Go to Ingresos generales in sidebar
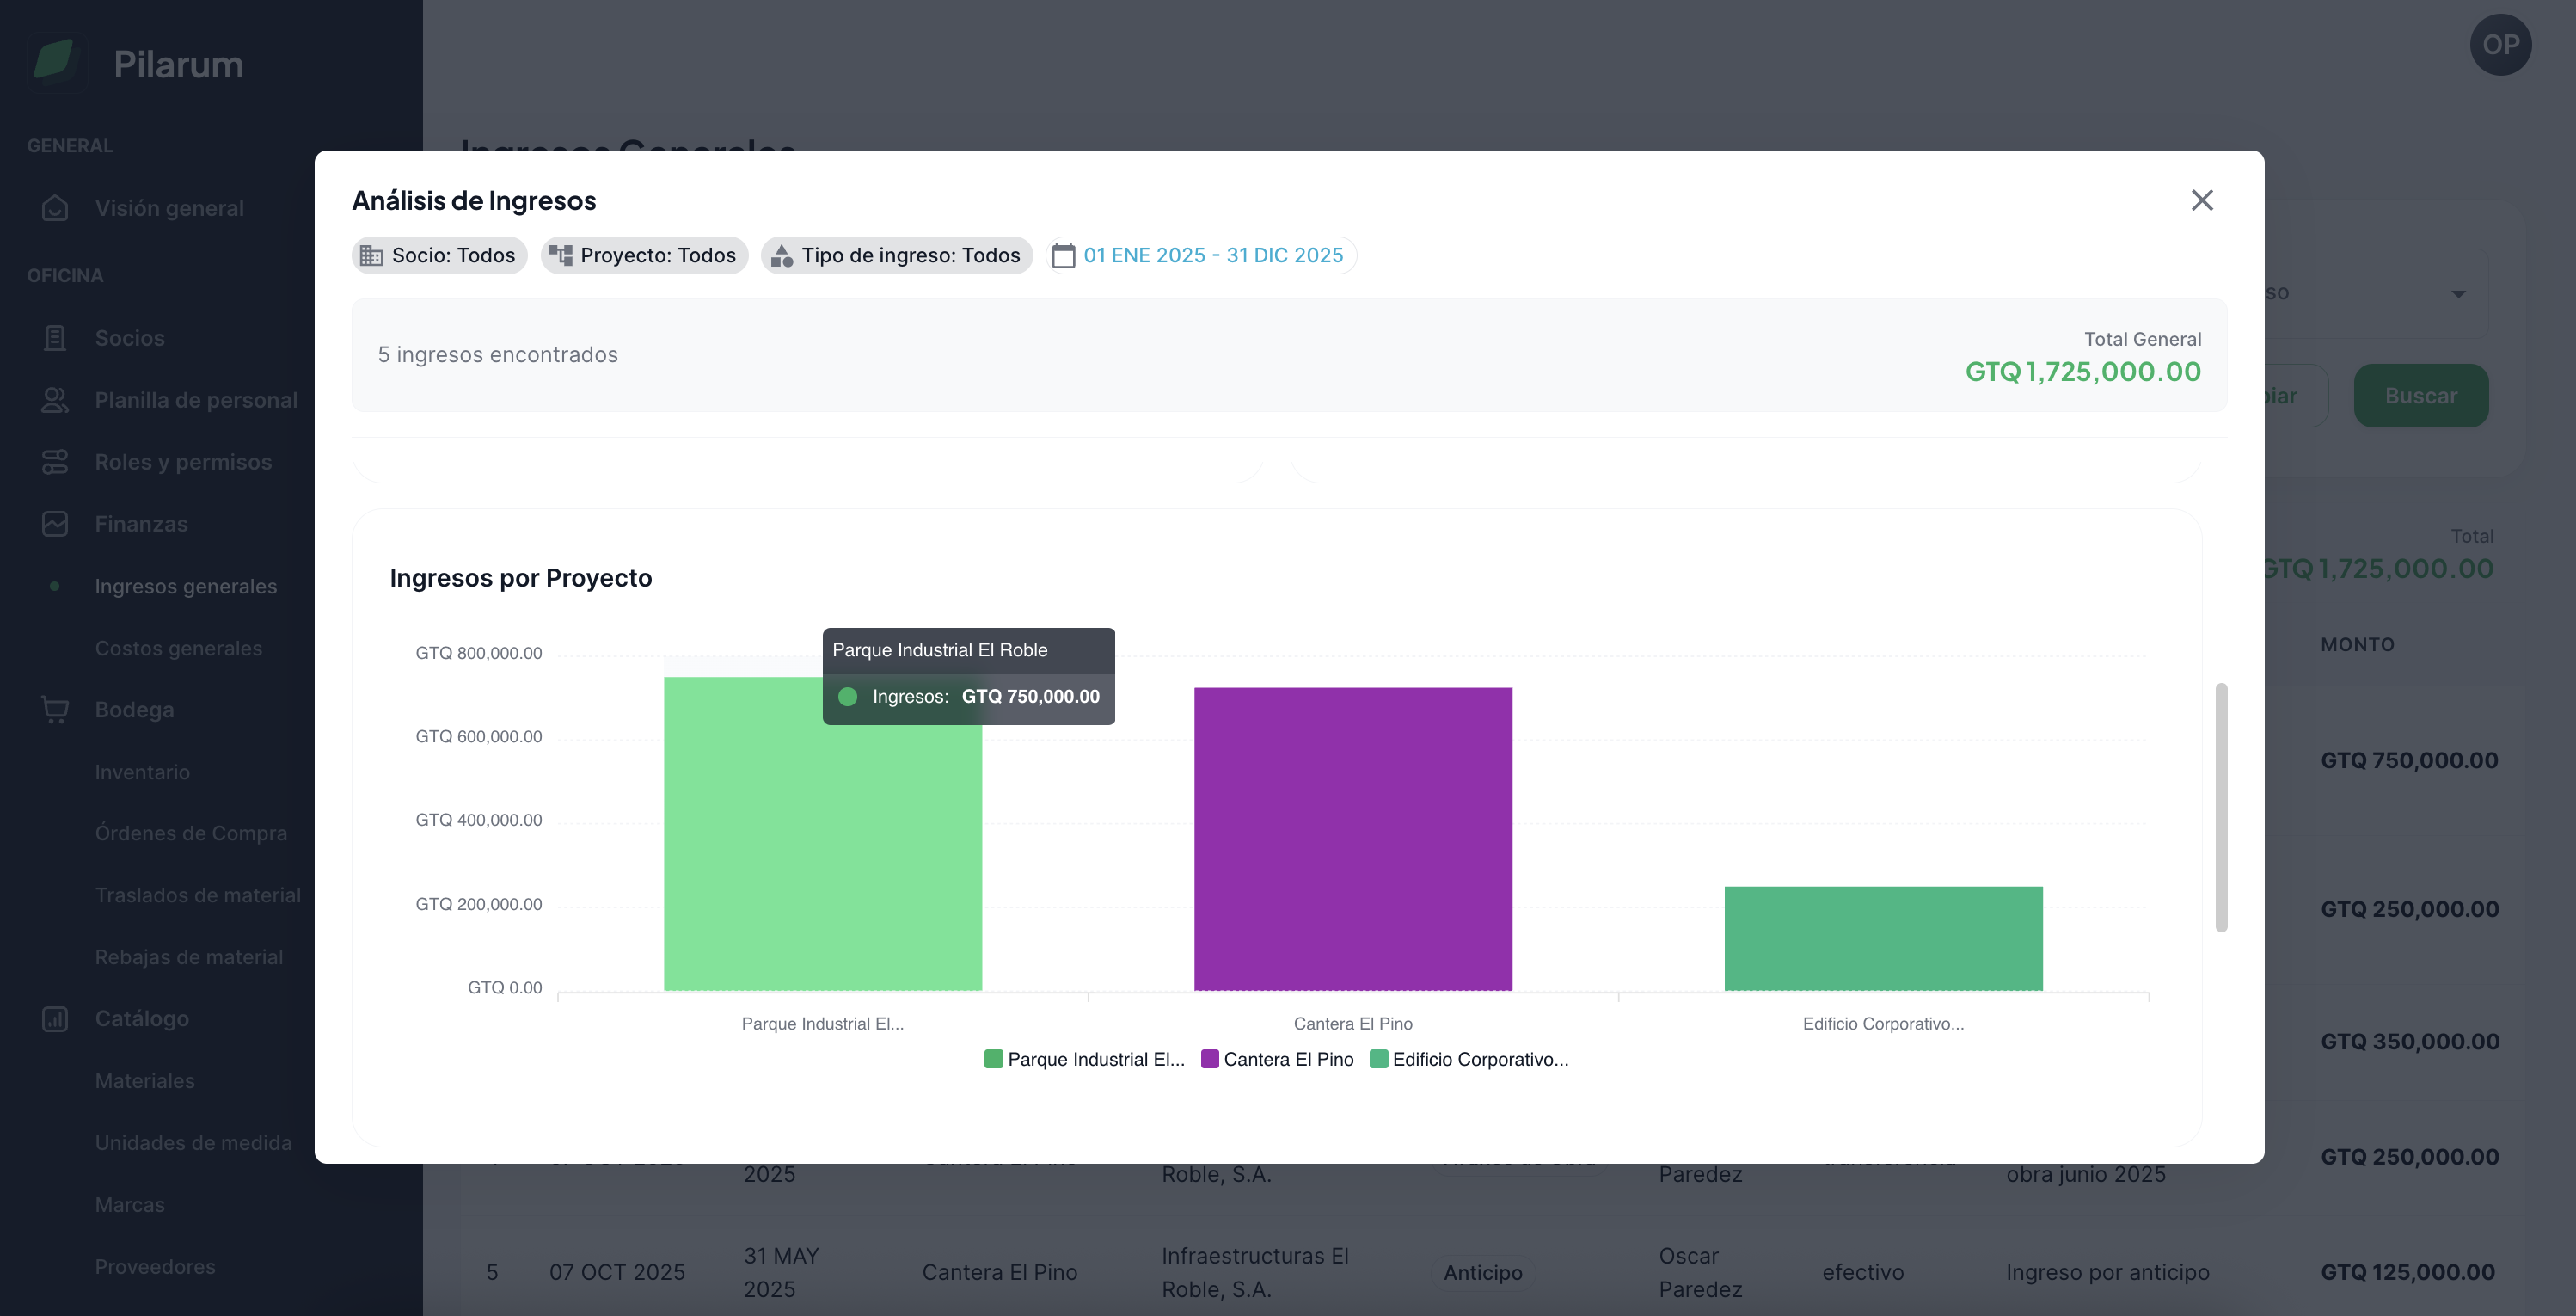This screenshot has height=1316, width=2576. coord(186,586)
